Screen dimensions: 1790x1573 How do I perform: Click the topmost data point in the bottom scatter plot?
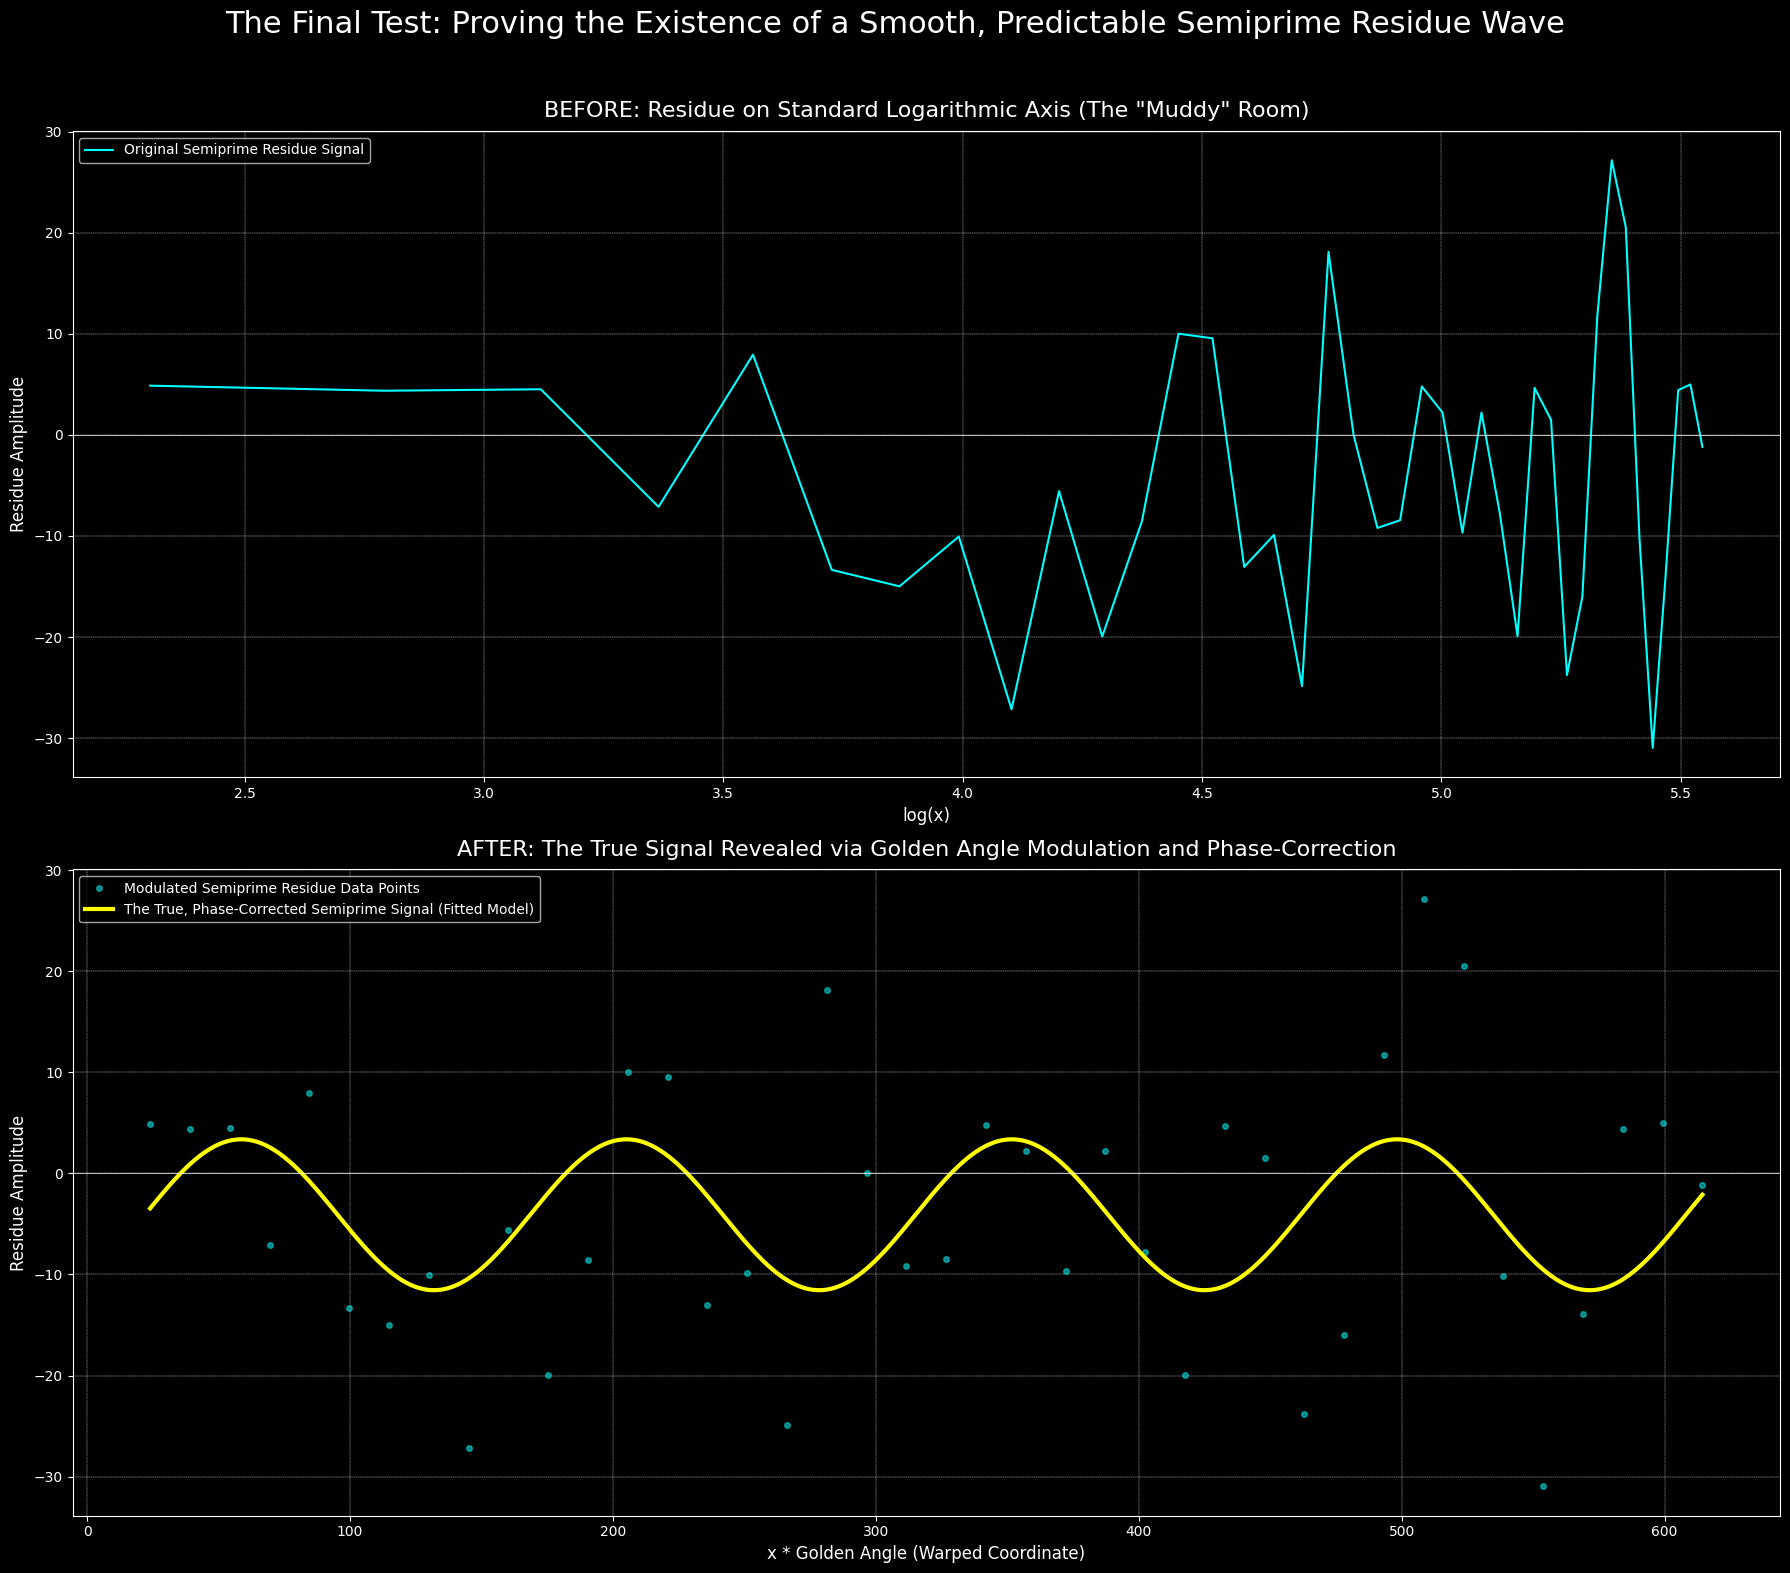[x=1424, y=899]
